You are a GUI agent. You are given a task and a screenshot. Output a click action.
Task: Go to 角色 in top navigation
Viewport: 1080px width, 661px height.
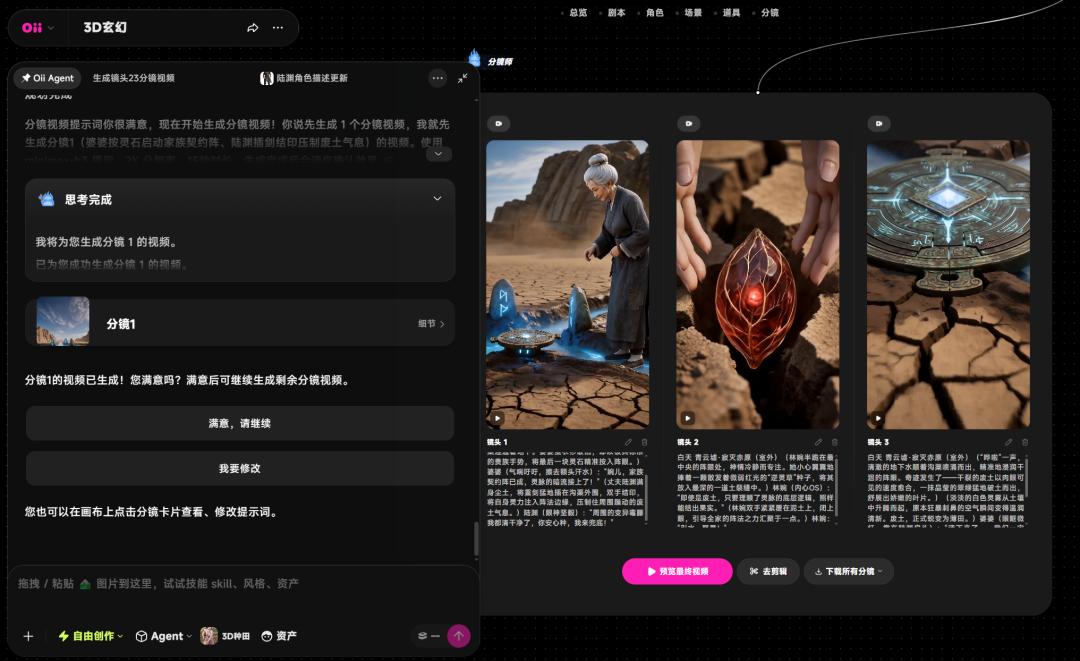point(654,12)
